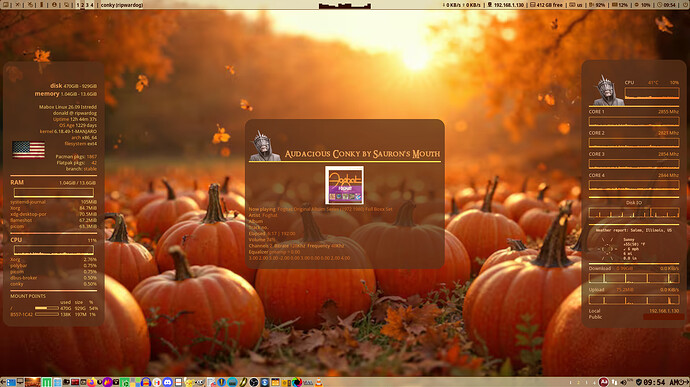This screenshot has width=690, height=387.
Task: Click the red round tray icon
Action: (604, 382)
